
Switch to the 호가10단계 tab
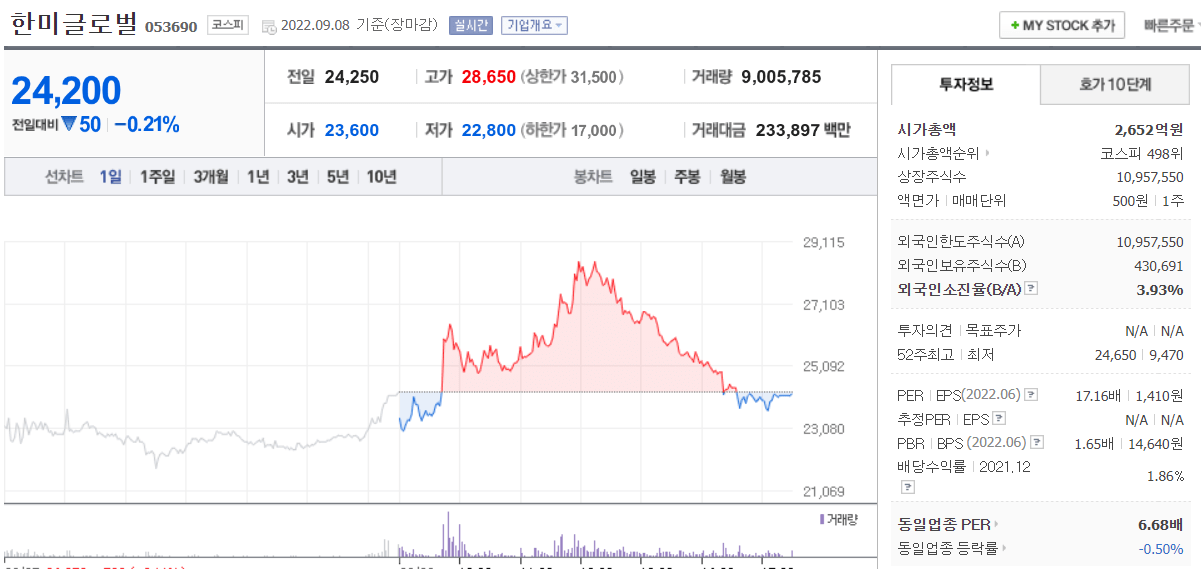click(x=1115, y=84)
